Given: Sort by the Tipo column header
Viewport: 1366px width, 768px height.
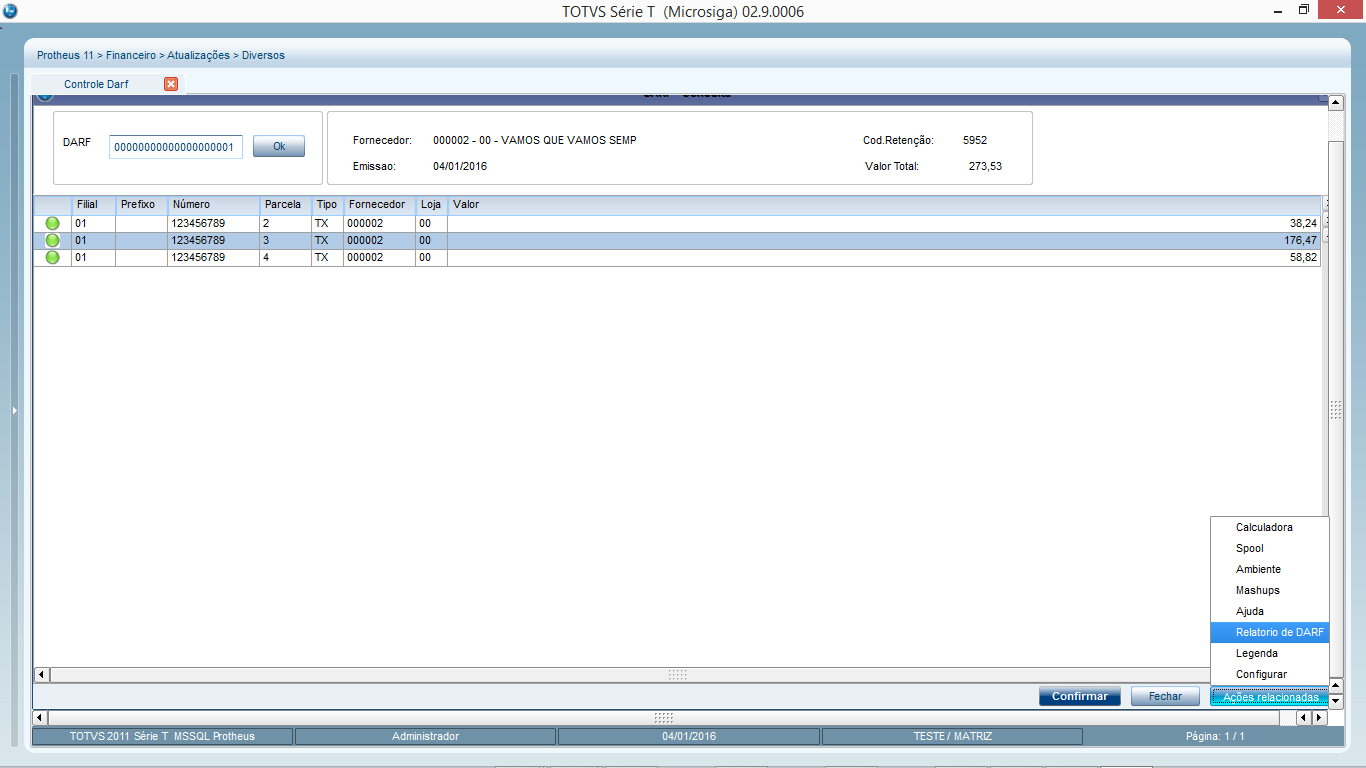Looking at the screenshot, I should click(328, 204).
